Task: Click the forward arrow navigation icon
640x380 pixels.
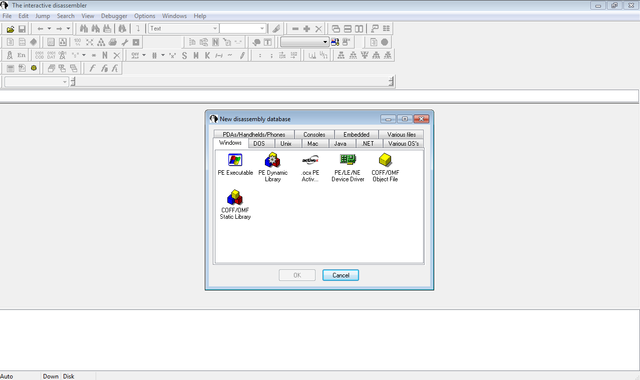Action: (59, 29)
